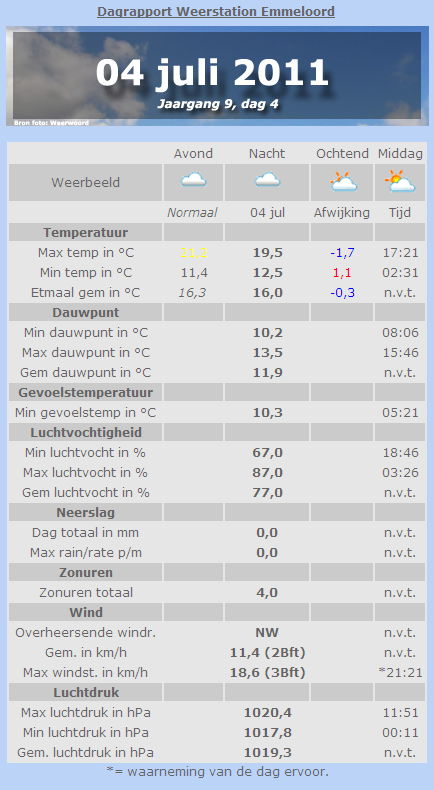Select the Dauwpunt section header
The height and width of the screenshot is (790, 434).
[x=86, y=312]
